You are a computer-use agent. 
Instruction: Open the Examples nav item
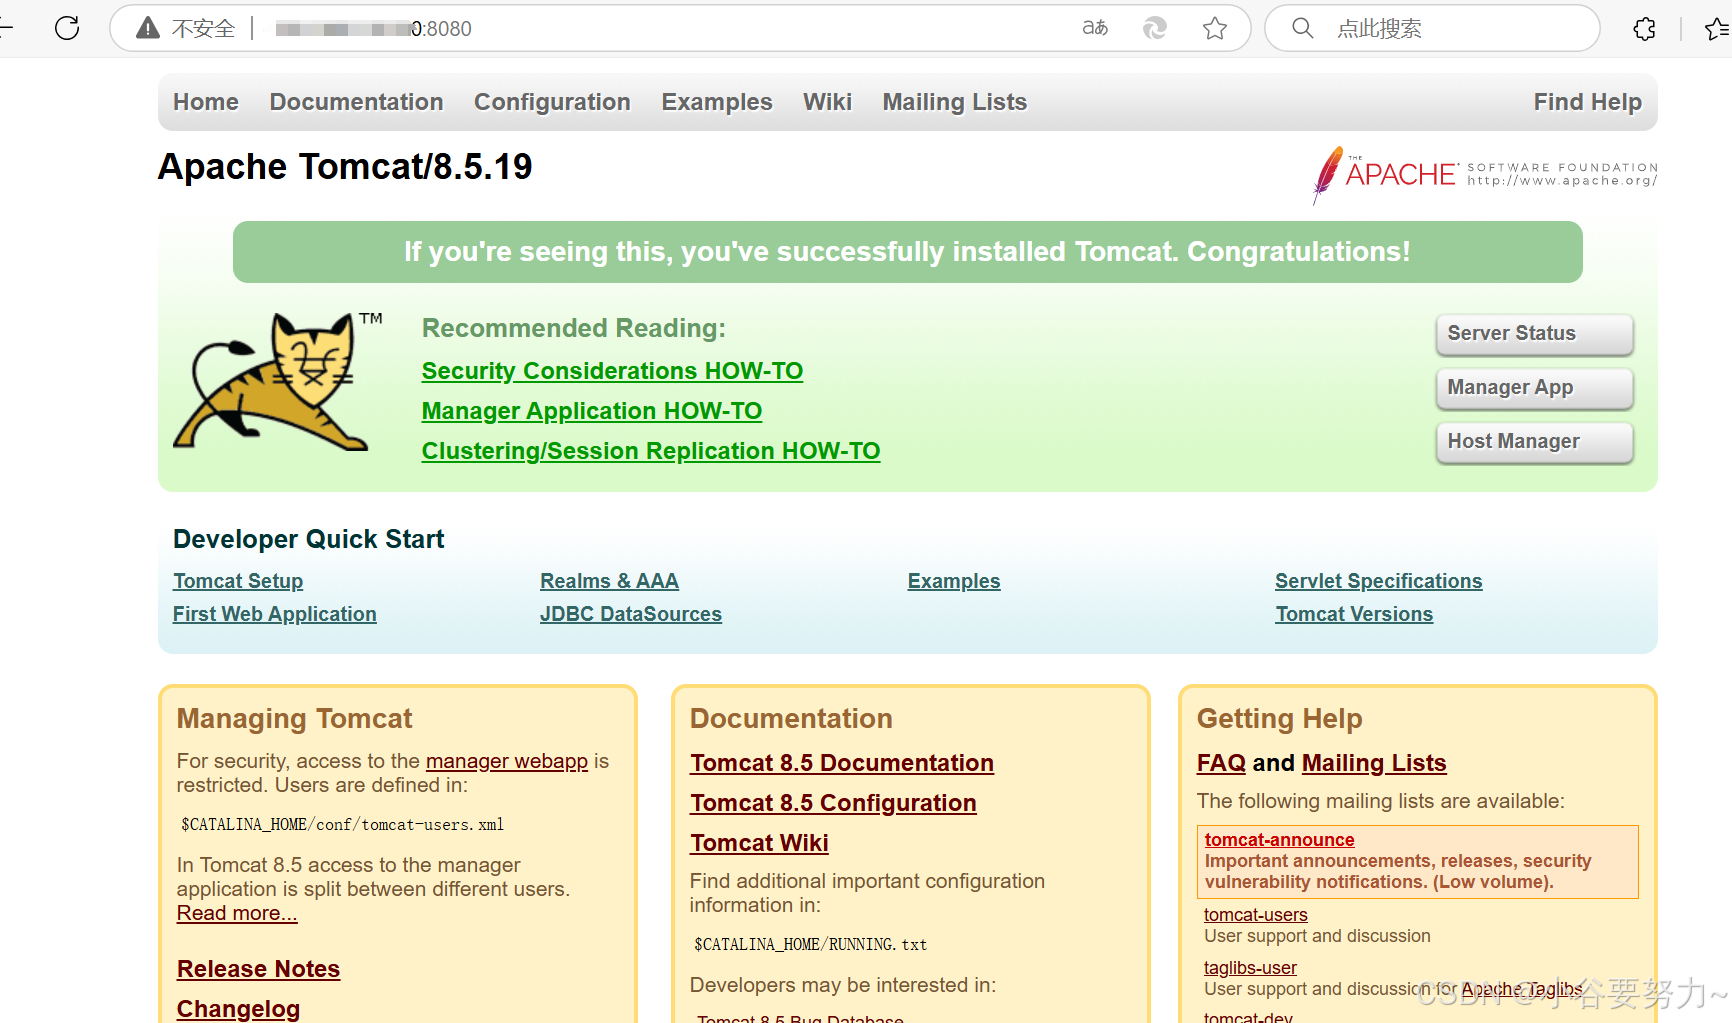(x=717, y=102)
